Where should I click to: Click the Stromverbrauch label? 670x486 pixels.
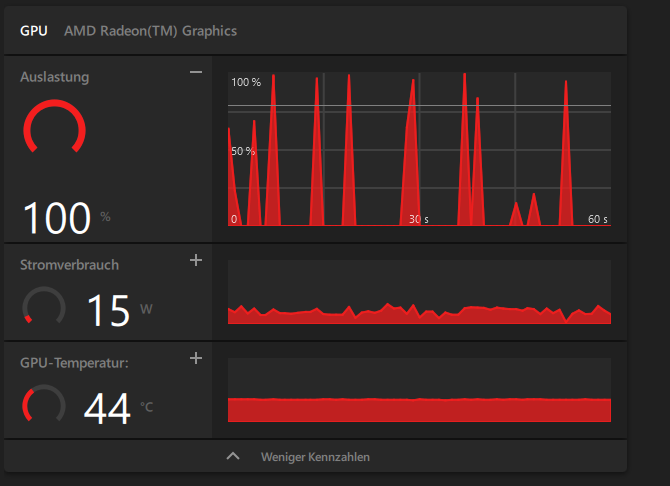click(69, 265)
